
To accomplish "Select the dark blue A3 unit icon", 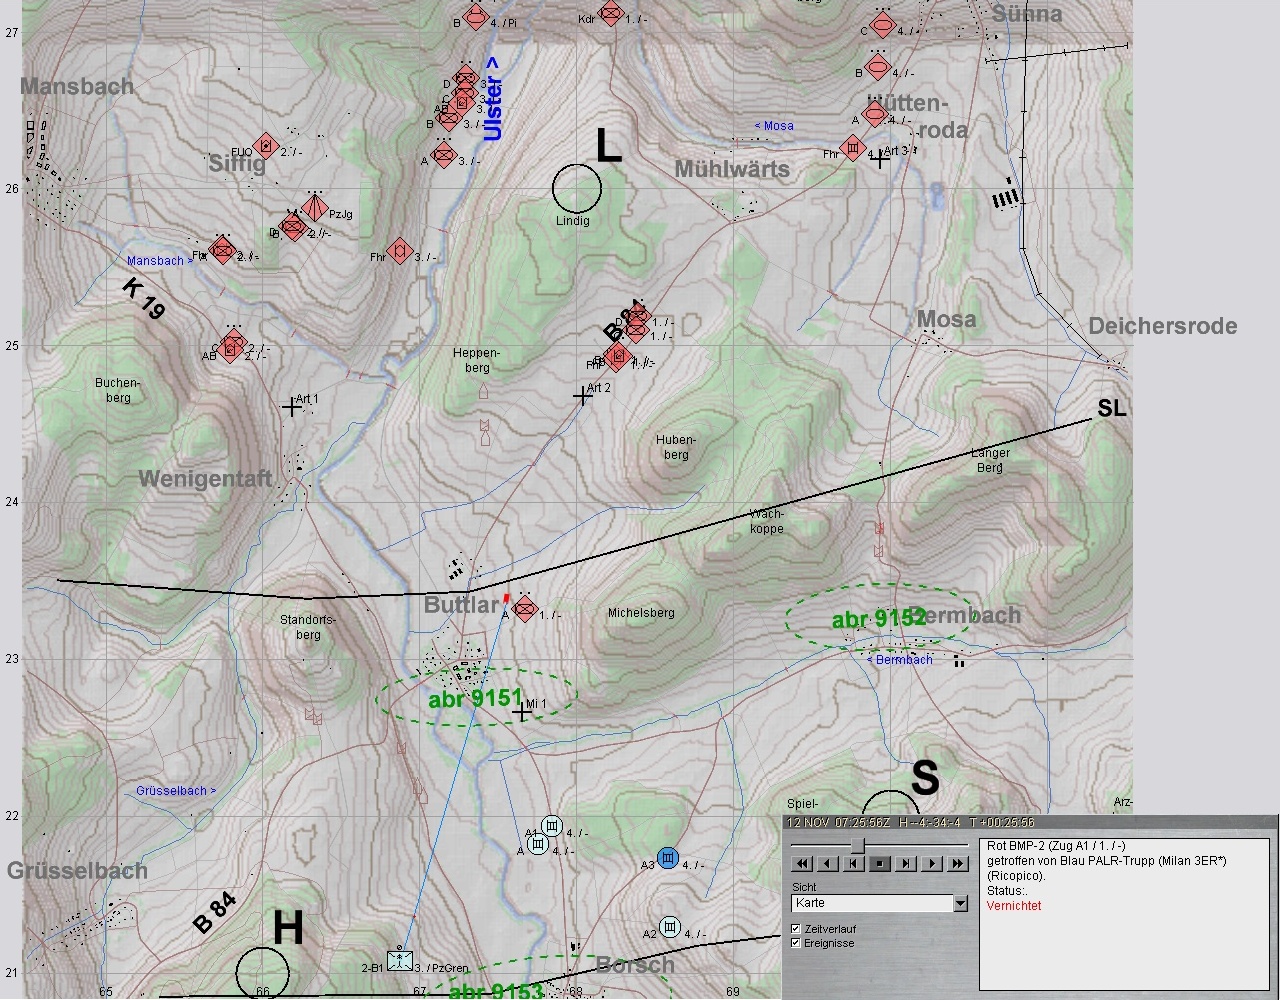I will pyautogui.click(x=669, y=858).
